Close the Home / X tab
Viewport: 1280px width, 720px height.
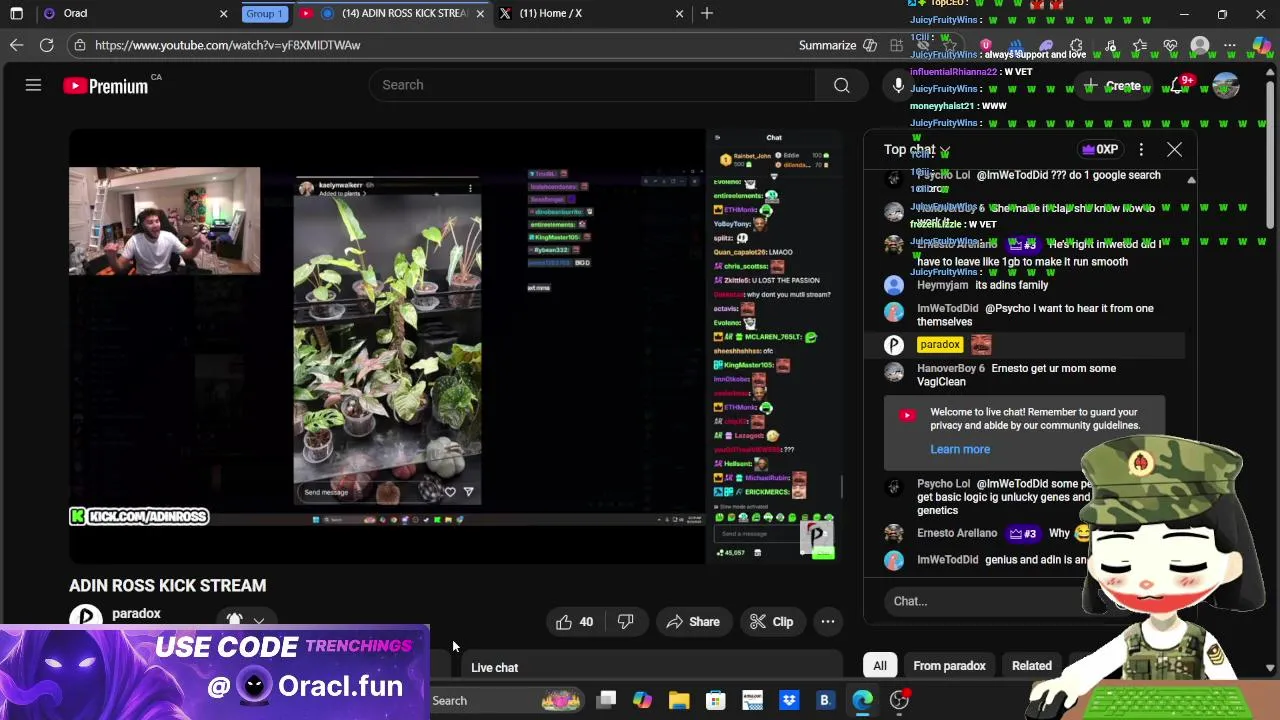point(680,13)
